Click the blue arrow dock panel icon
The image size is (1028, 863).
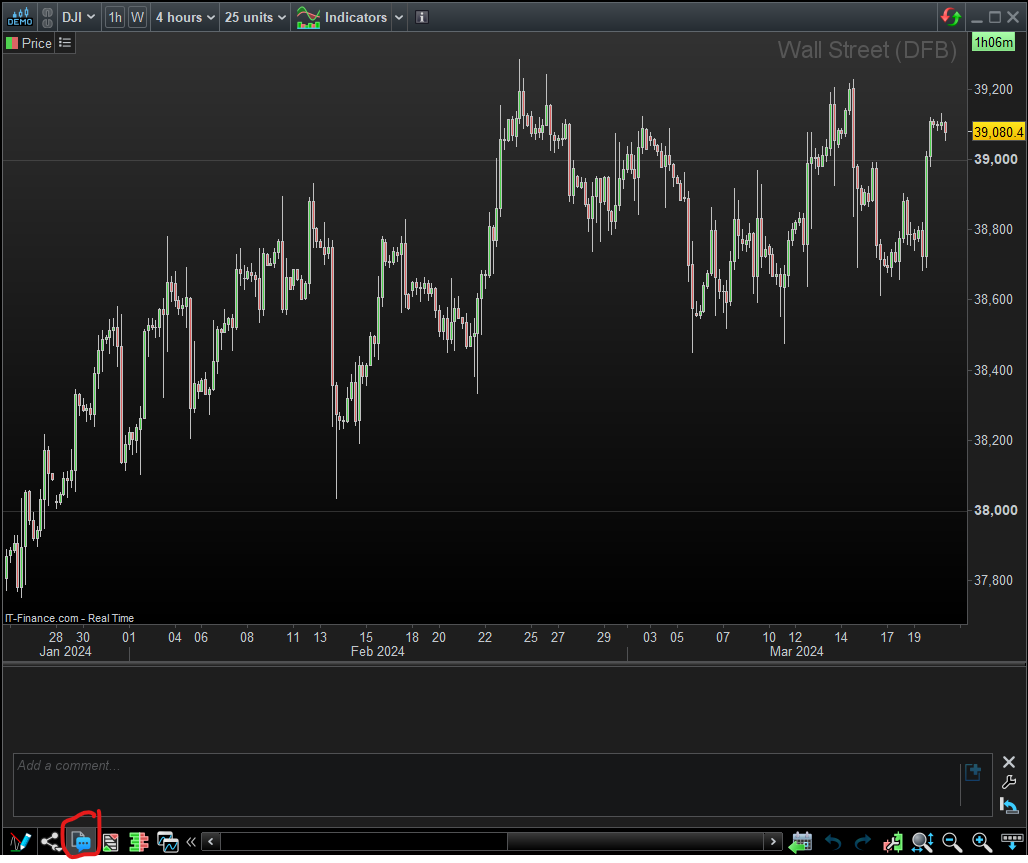pos(1009,805)
